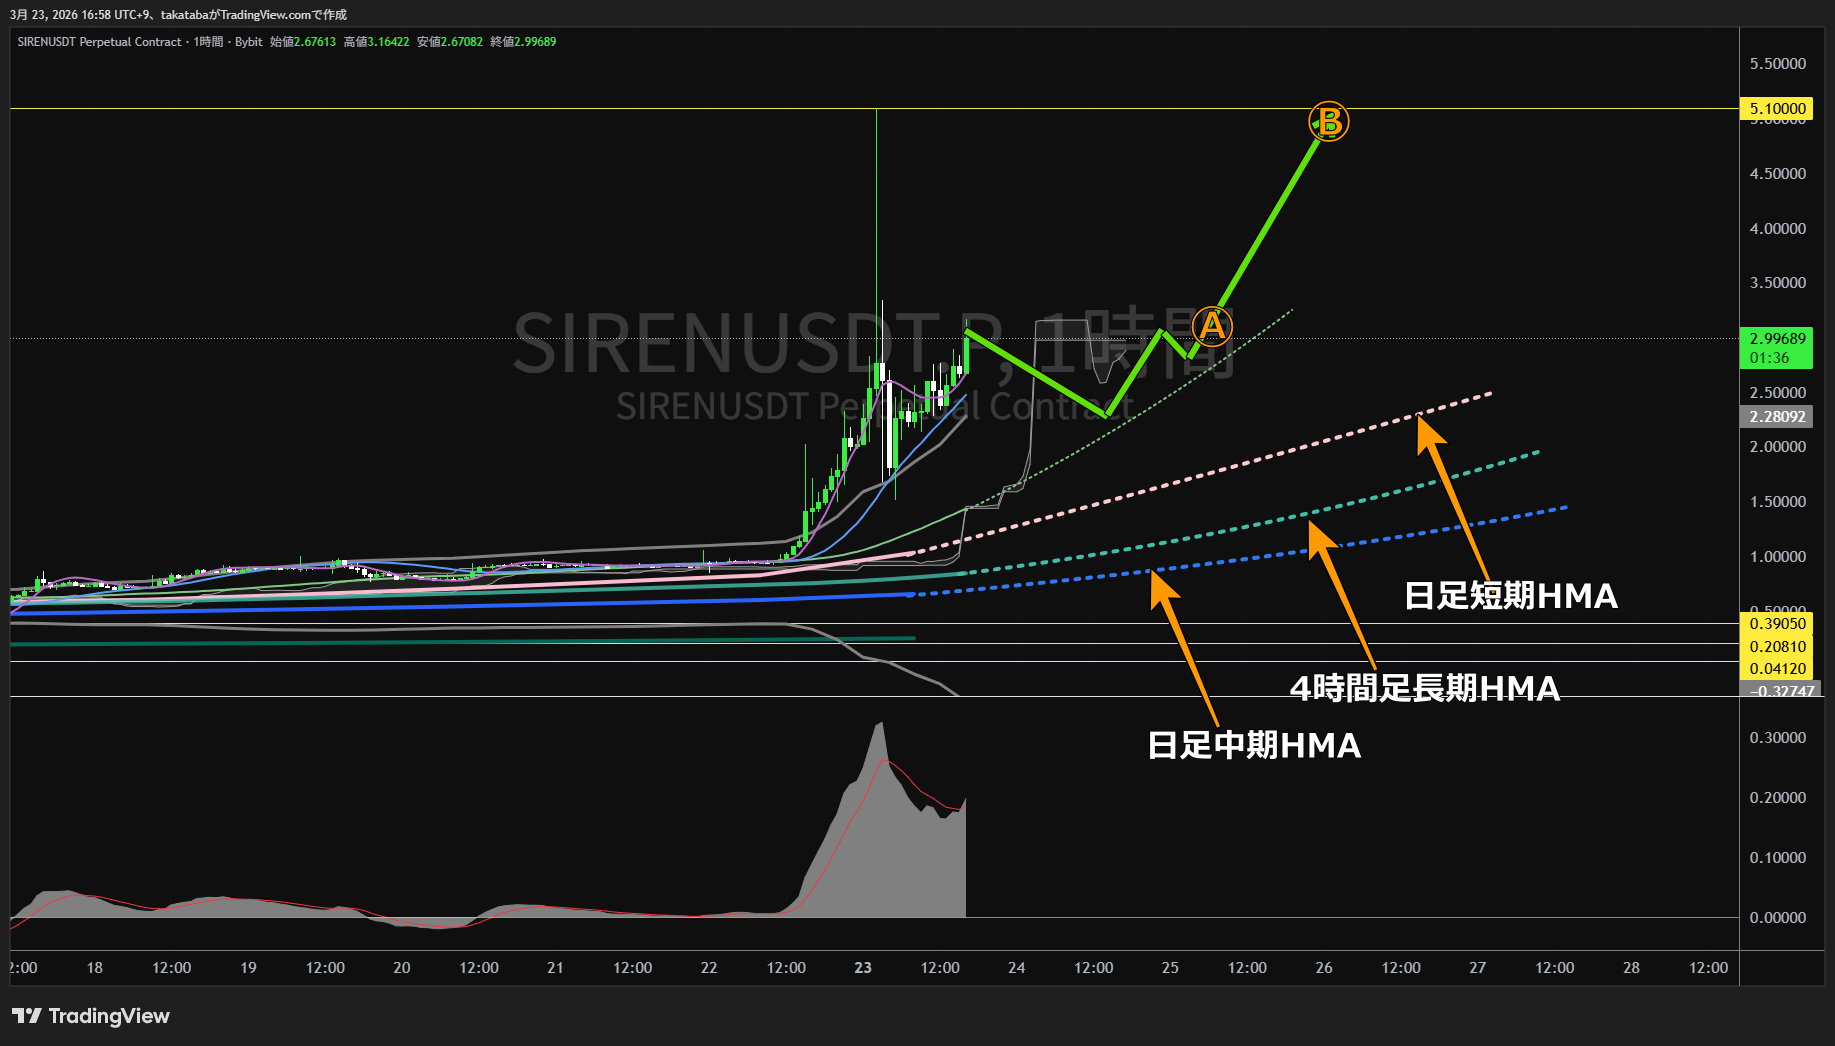Click the 安値2.67082 low value
This screenshot has width=1835, height=1046.
450,42
